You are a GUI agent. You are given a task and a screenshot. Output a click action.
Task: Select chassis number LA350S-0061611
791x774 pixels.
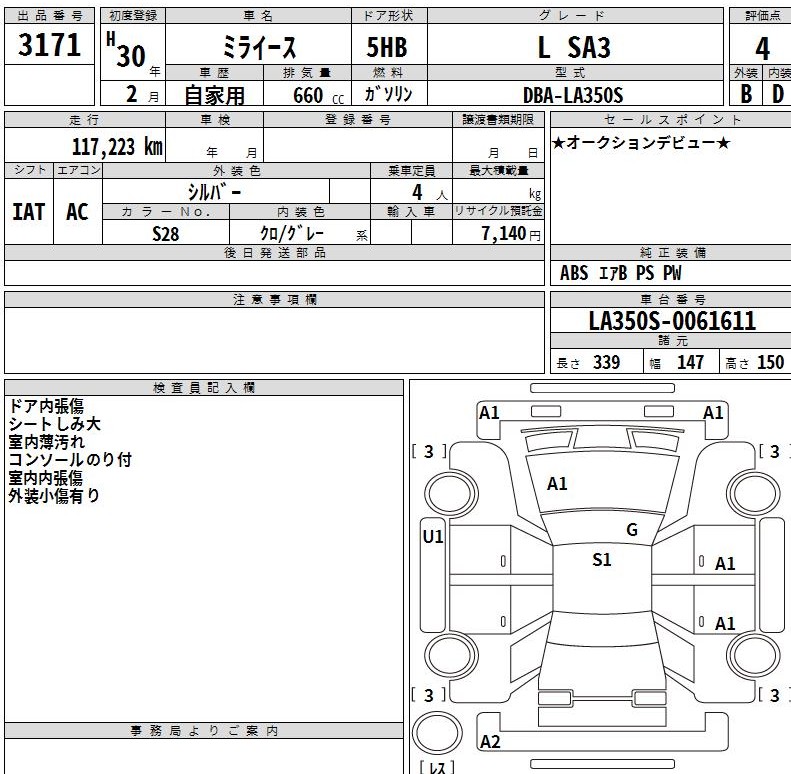pyautogui.click(x=672, y=321)
